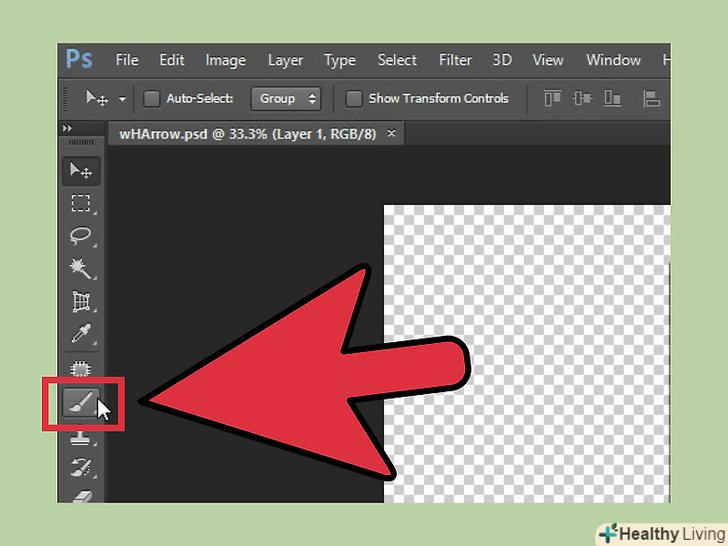728x546 pixels.
Task: Select the Move tool in toolbox
Action: point(81,171)
